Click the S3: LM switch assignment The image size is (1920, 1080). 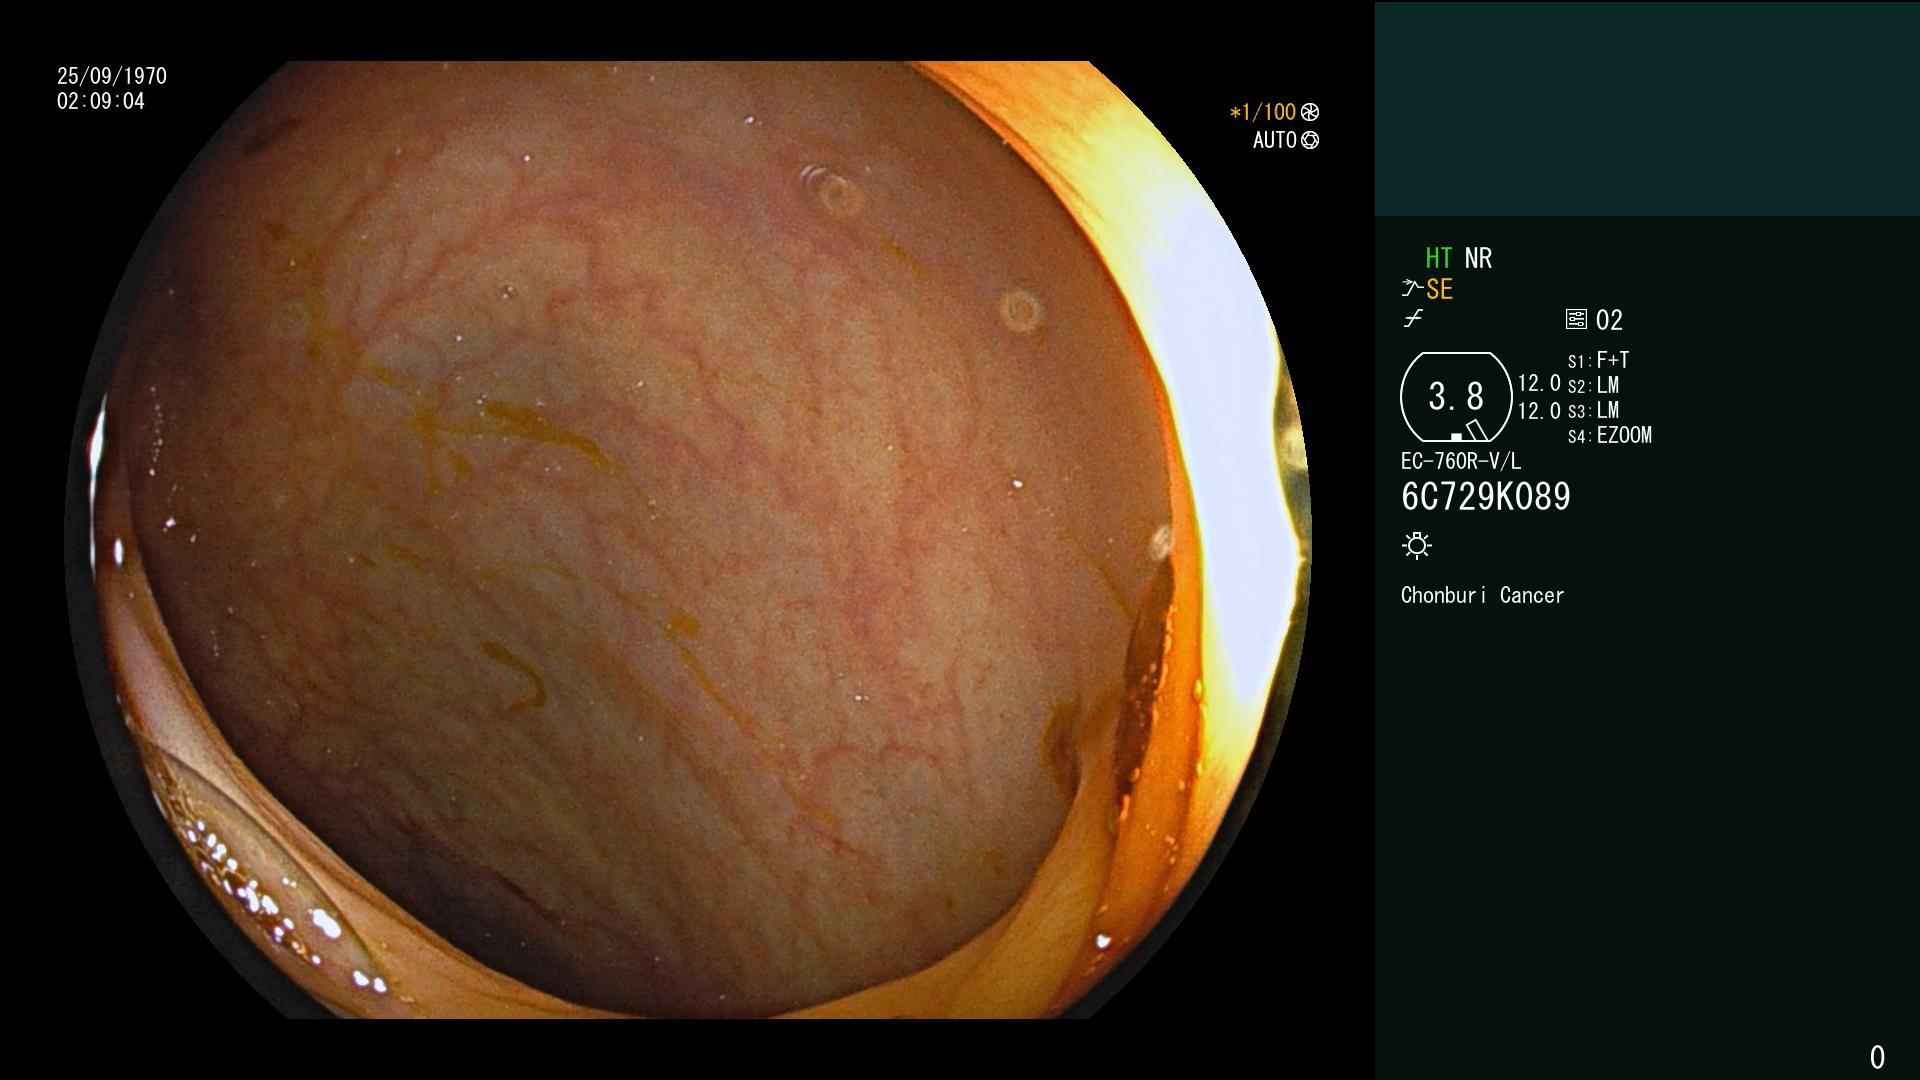[1593, 410]
